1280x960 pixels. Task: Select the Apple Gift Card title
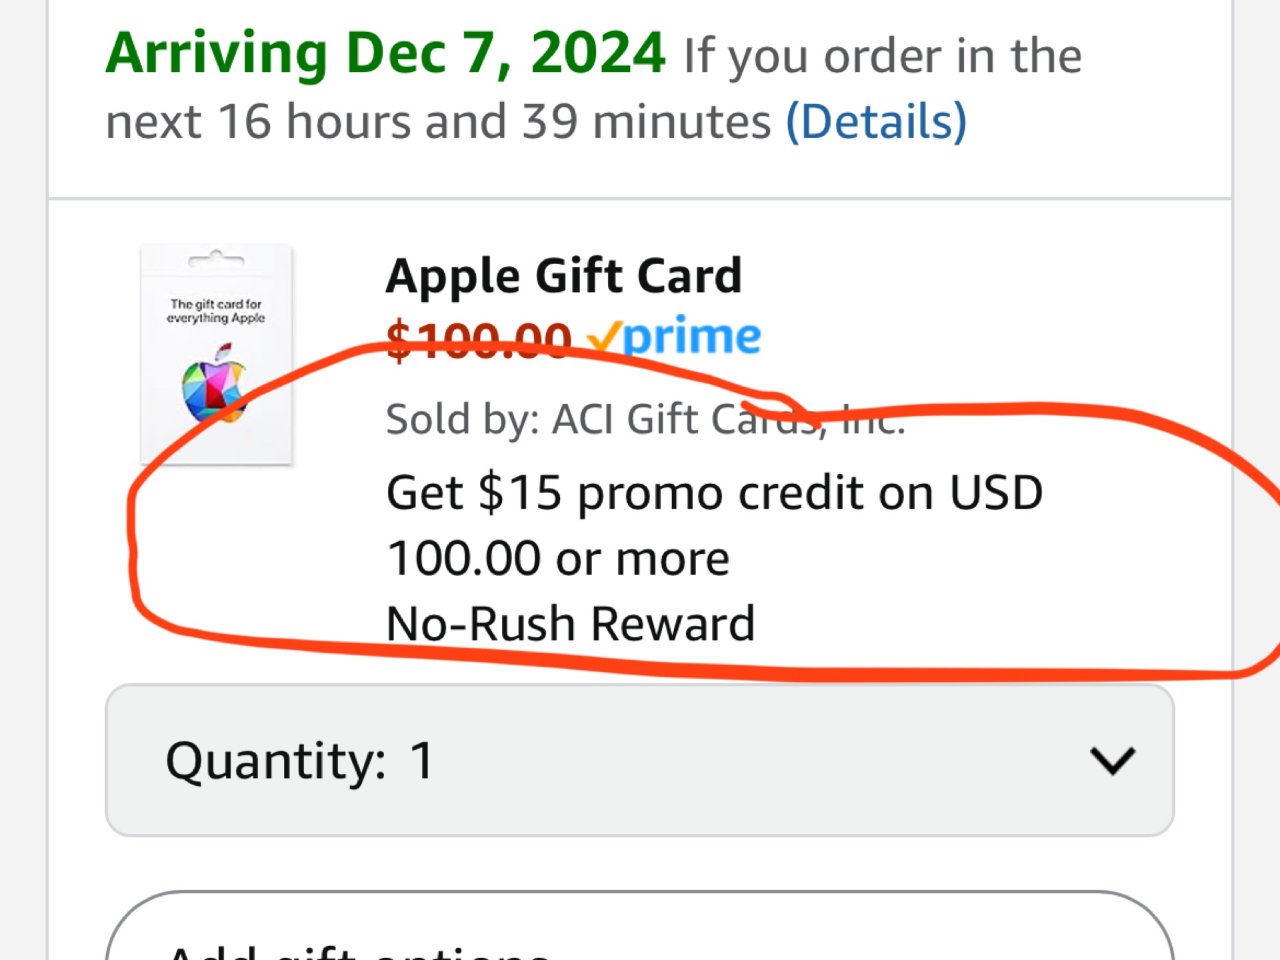(563, 276)
